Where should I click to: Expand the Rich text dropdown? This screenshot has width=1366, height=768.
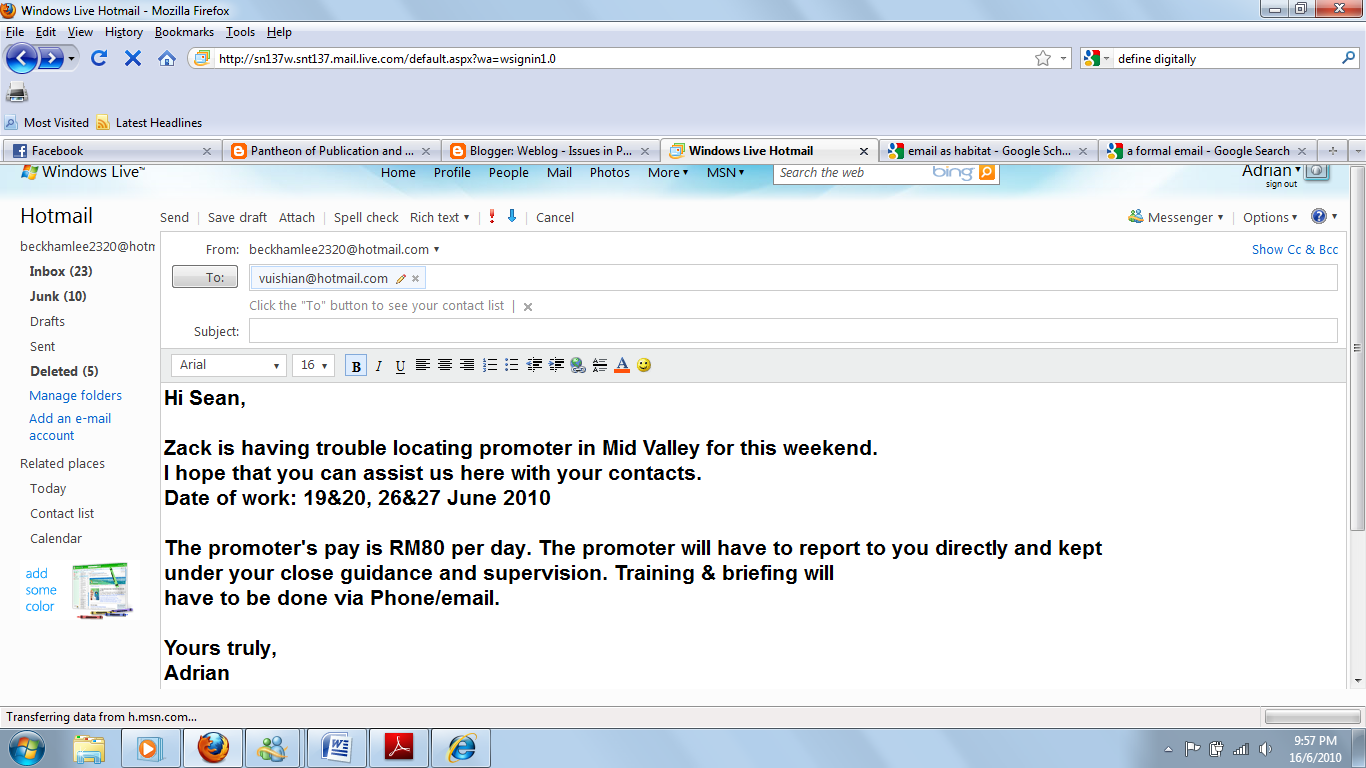coord(439,217)
